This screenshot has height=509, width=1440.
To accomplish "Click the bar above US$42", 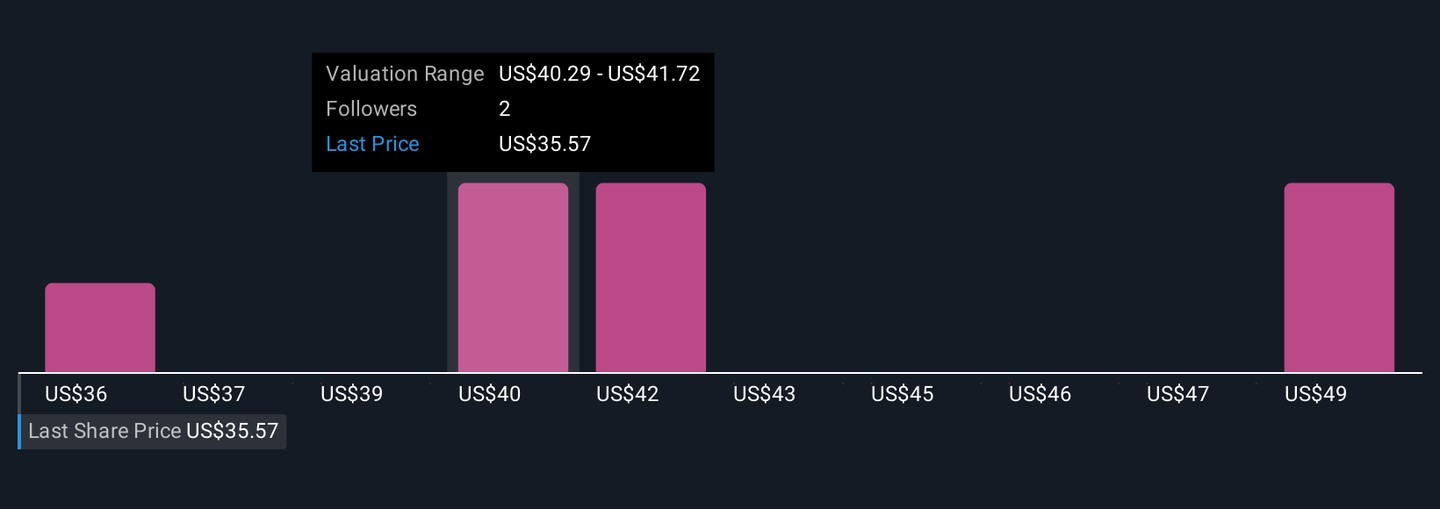I will point(651,278).
